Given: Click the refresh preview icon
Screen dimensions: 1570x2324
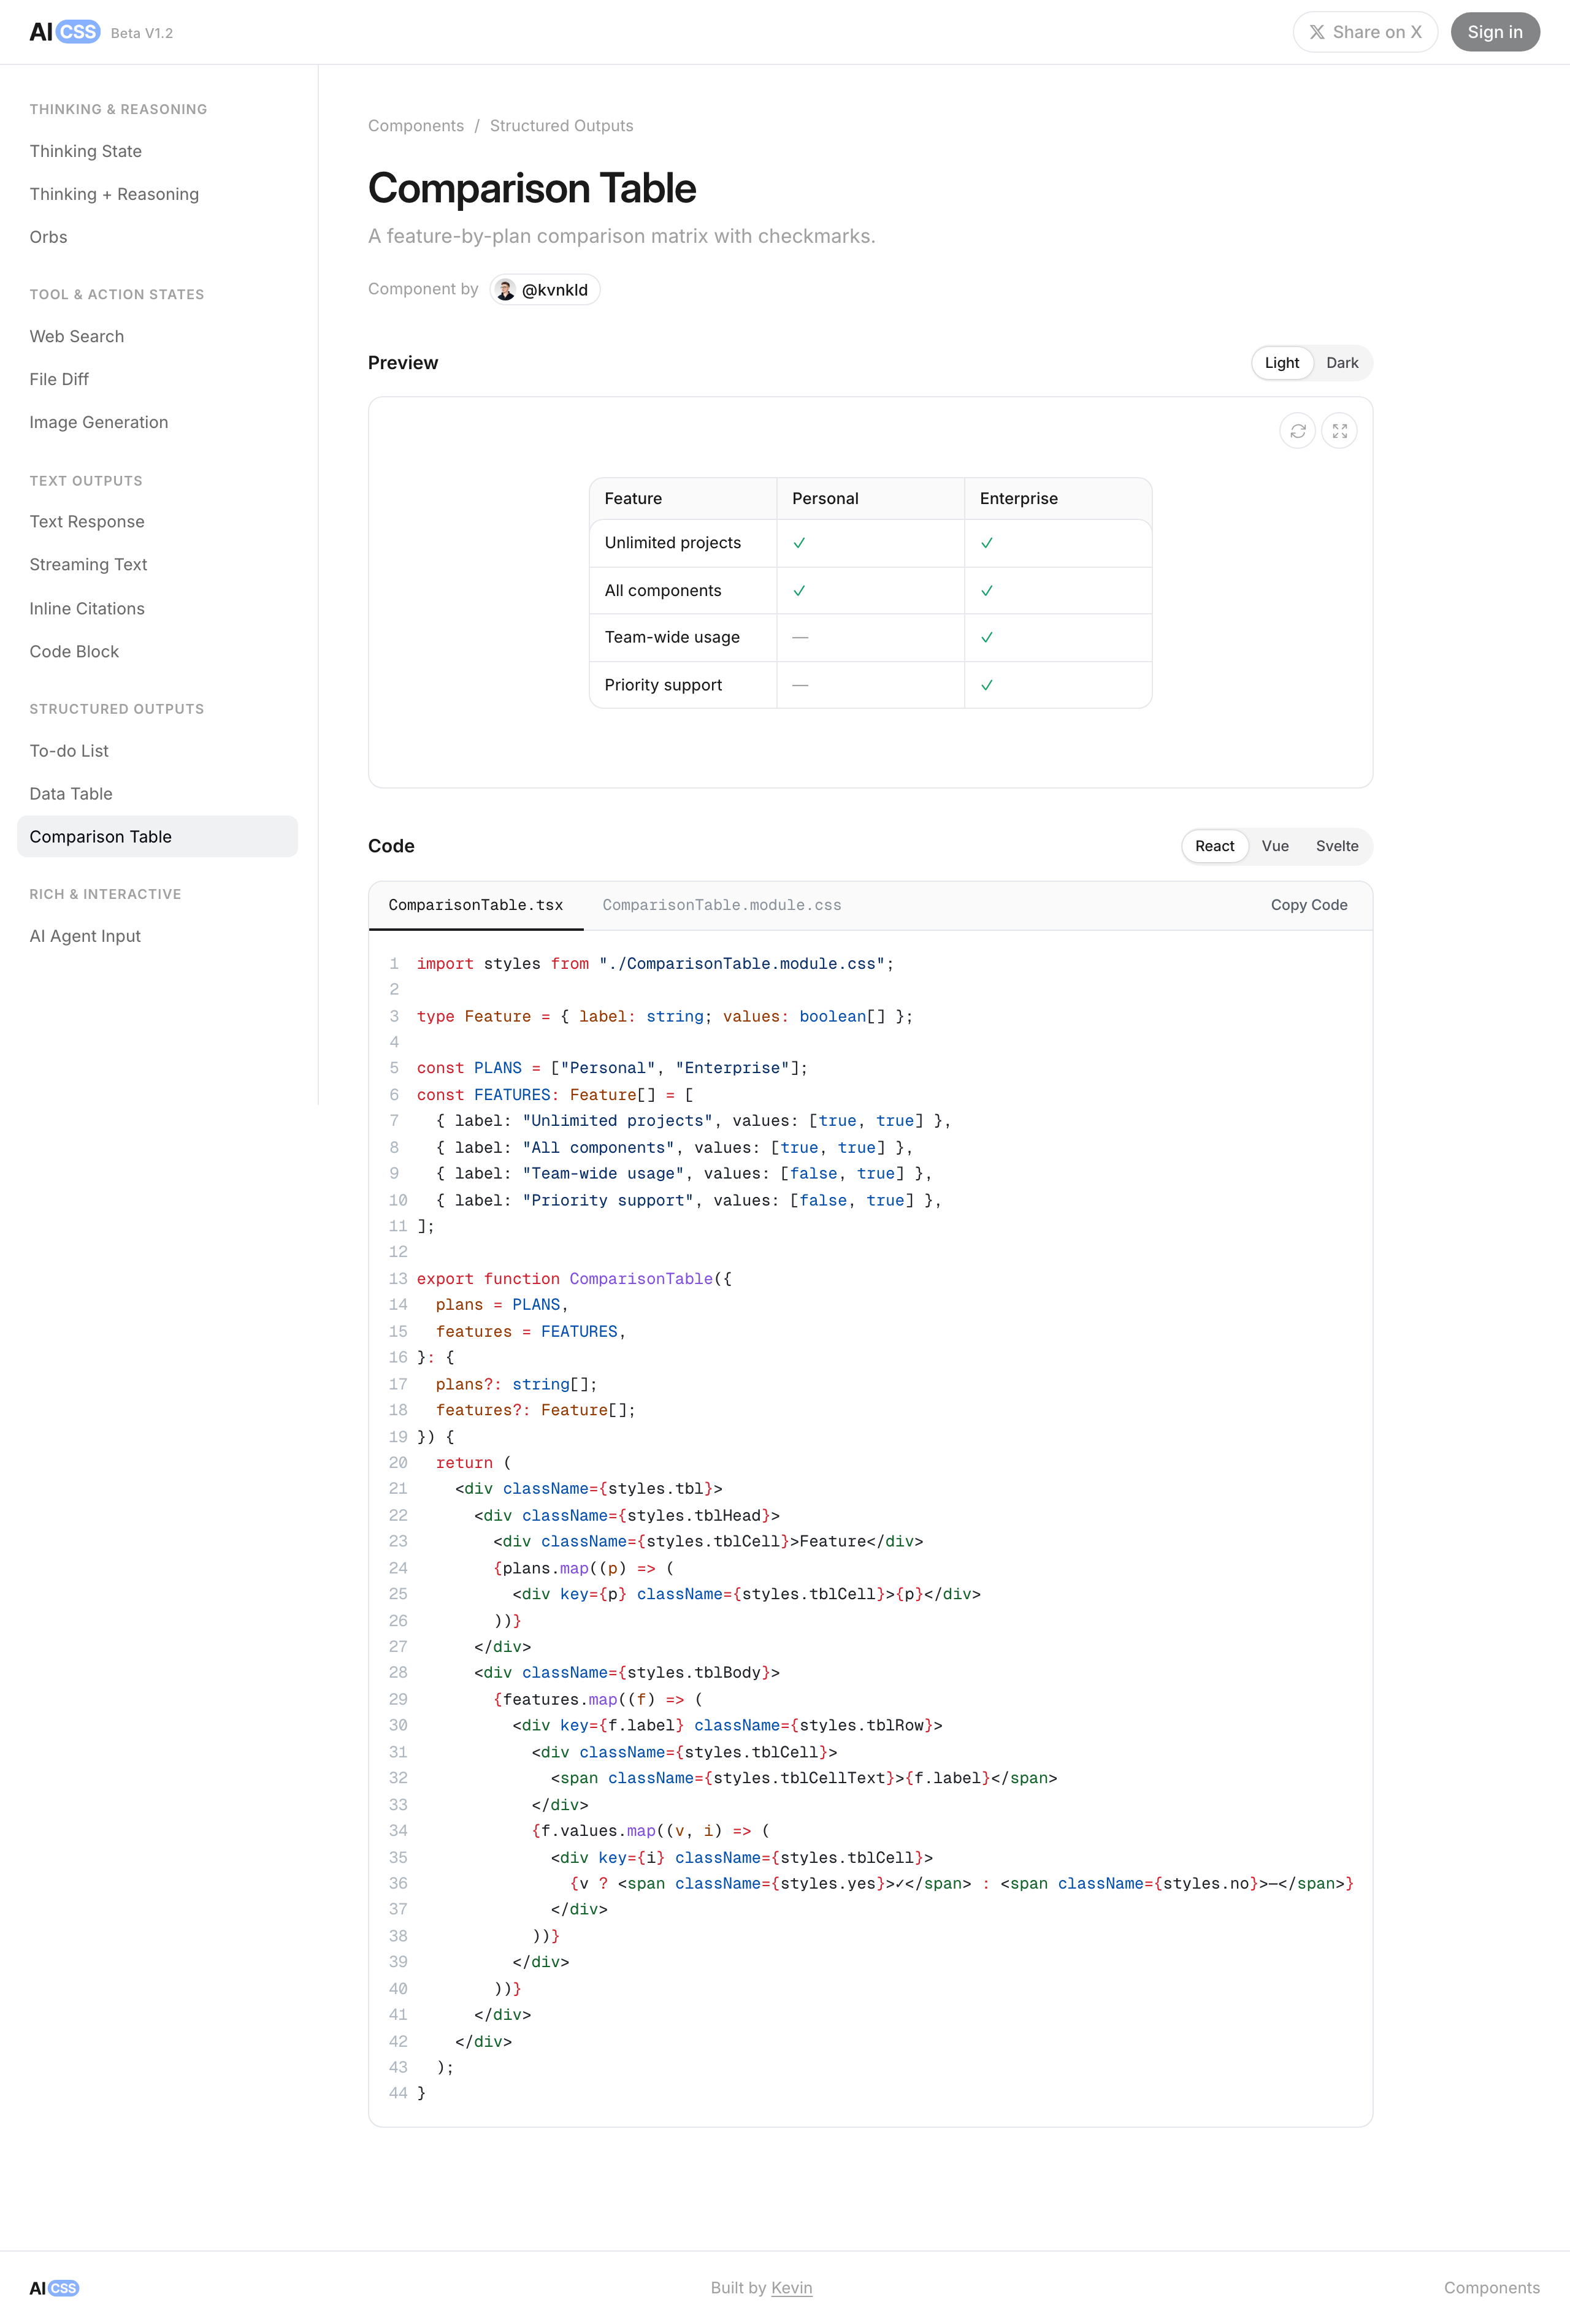Looking at the screenshot, I should coord(1297,431).
